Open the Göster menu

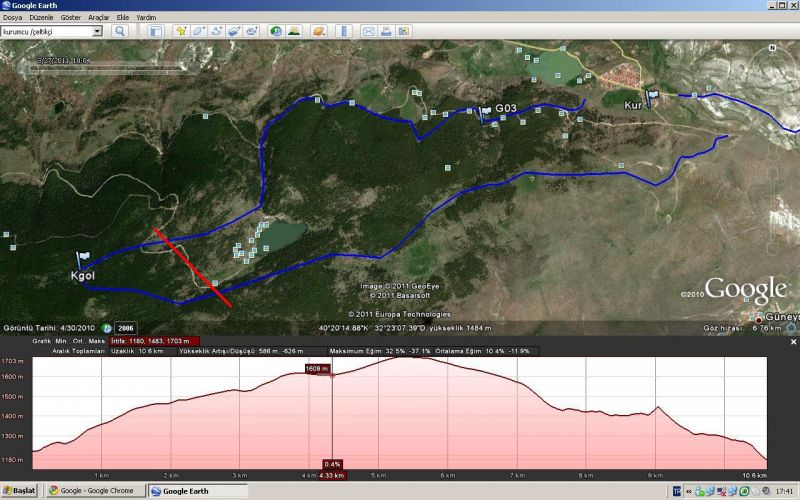pyautogui.click(x=70, y=17)
